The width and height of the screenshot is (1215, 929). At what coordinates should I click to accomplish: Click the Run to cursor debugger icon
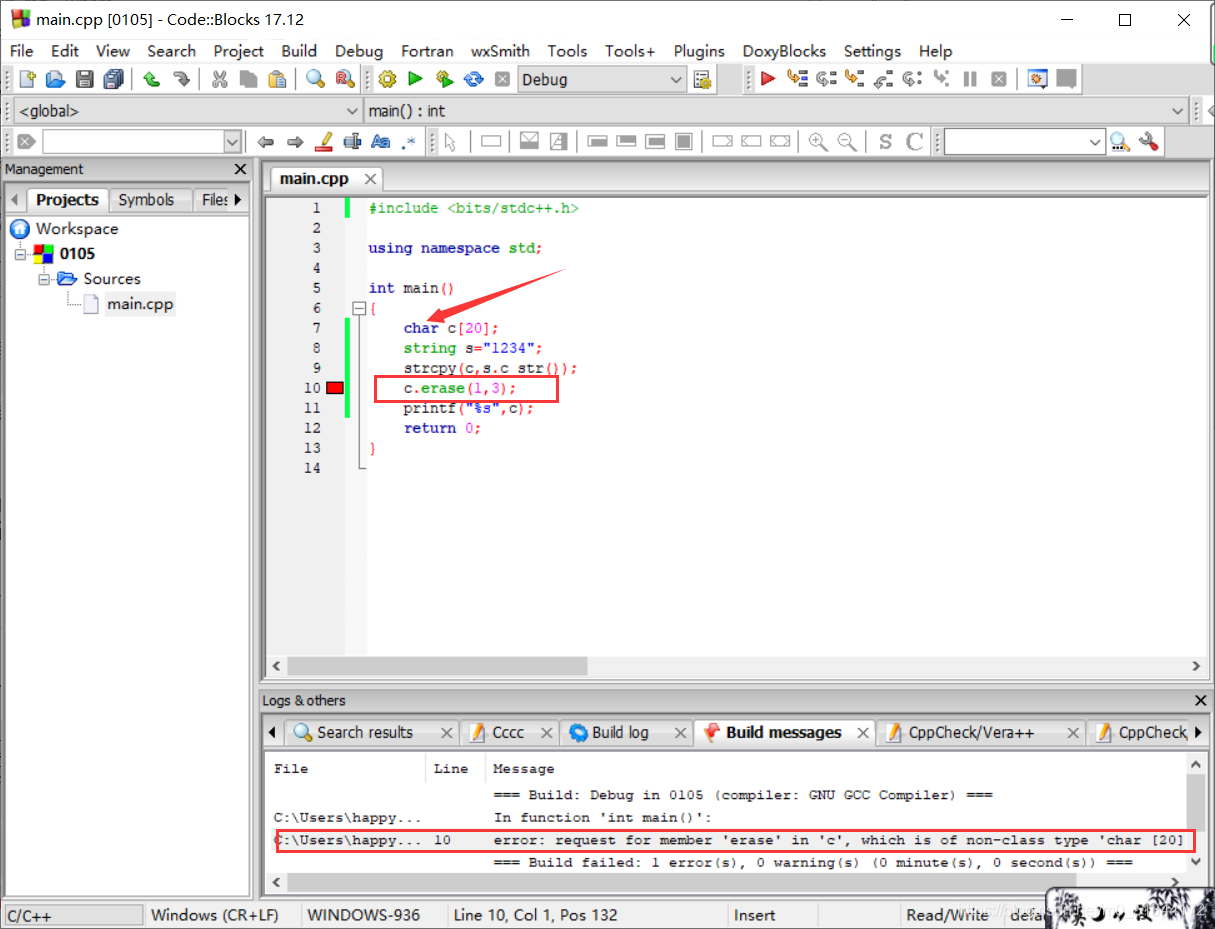click(x=797, y=79)
